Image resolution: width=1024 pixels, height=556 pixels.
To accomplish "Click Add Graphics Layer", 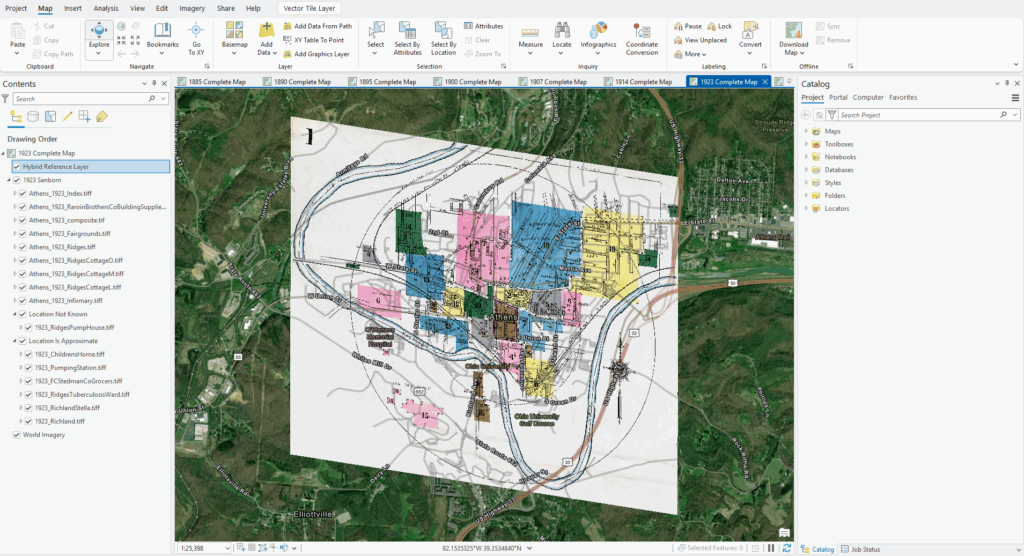I will coord(316,54).
